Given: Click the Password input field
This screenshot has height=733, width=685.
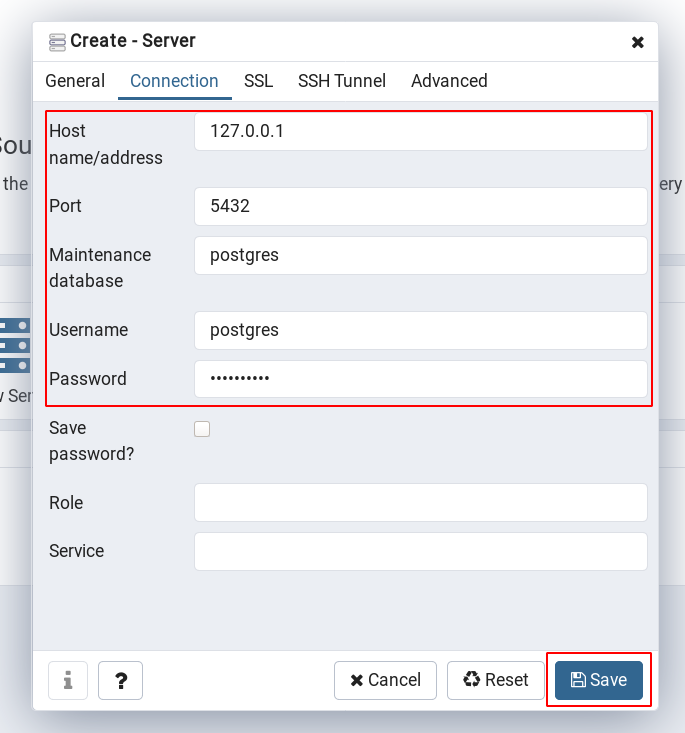Looking at the screenshot, I should [421, 379].
